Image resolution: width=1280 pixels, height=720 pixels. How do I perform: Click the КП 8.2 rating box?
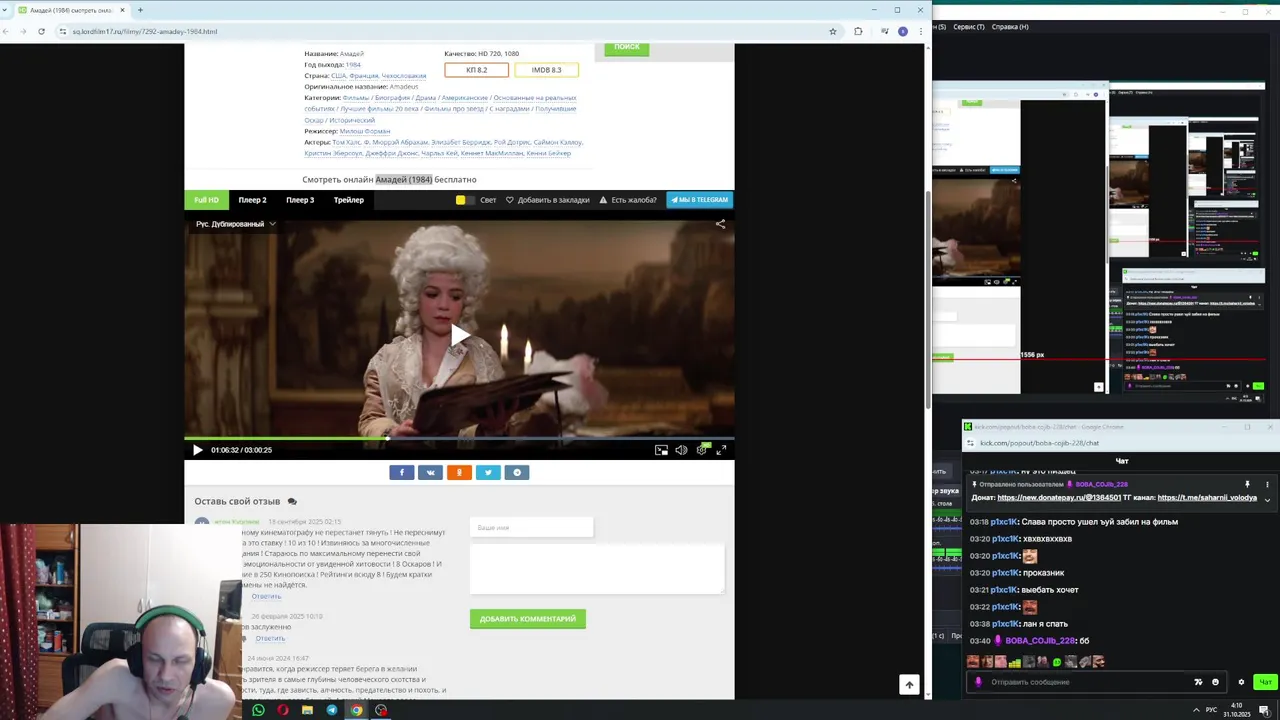[477, 70]
